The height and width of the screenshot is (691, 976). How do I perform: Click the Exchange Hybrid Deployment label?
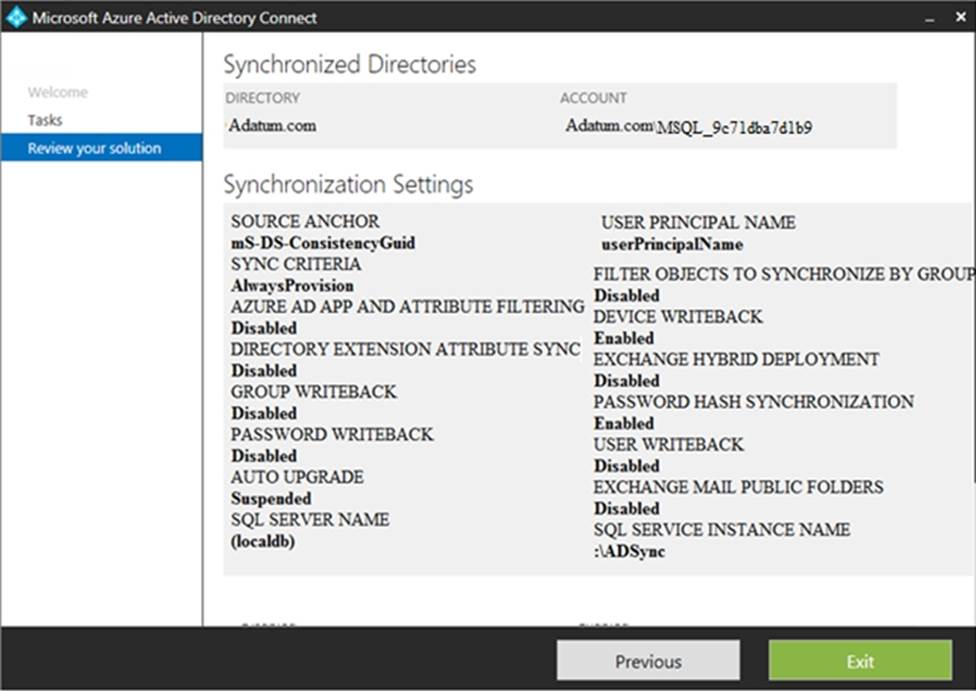736,359
